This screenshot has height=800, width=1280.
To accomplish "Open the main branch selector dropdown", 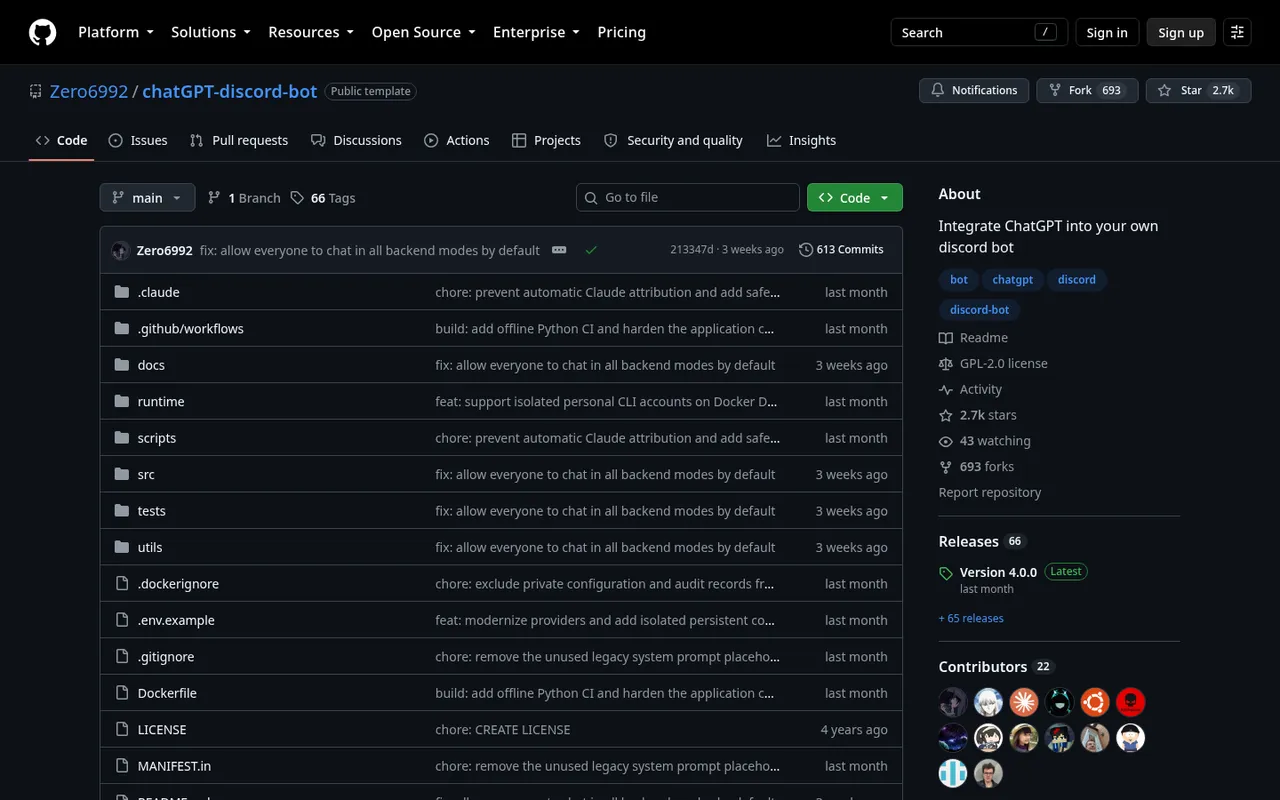I will pyautogui.click(x=147, y=198).
